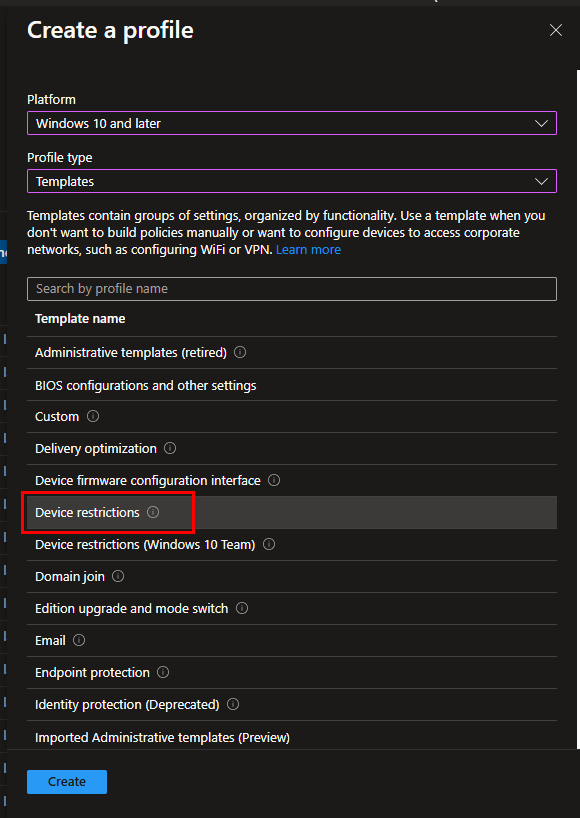This screenshot has width=580, height=818.
Task: Click info icon beside Domain join
Action: [118, 576]
